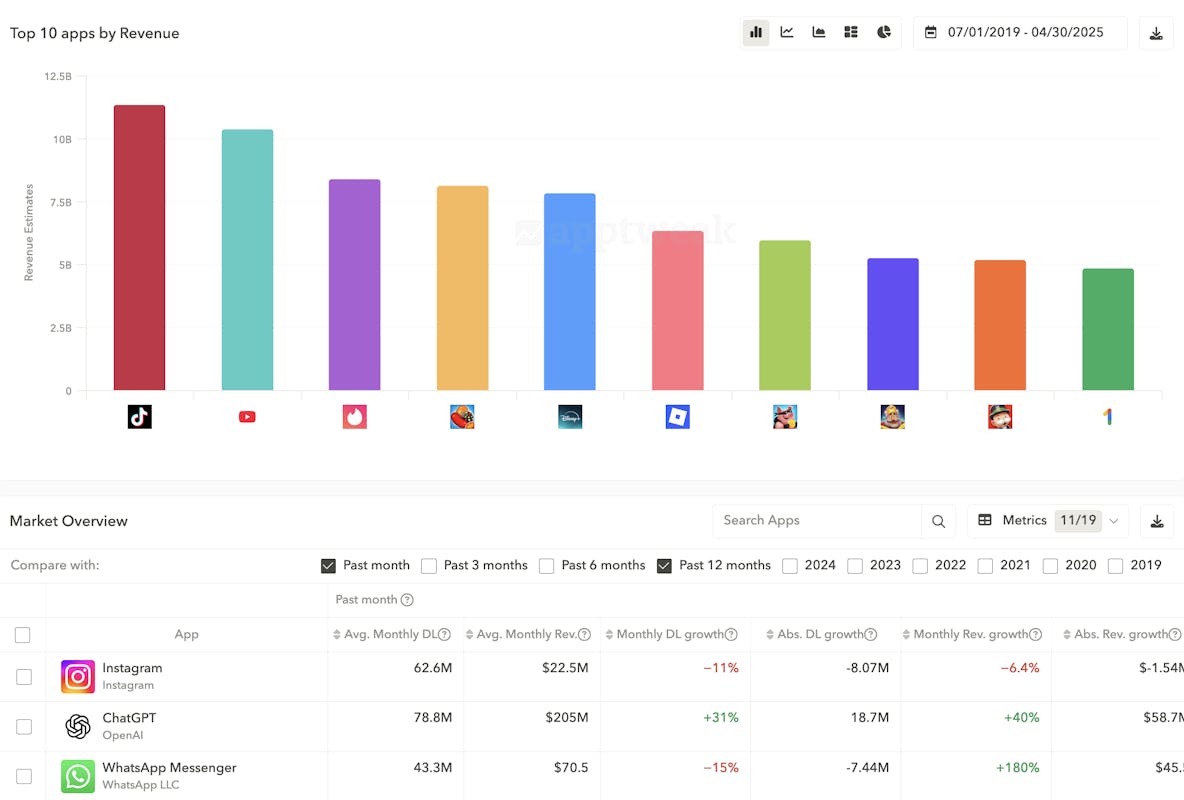The image size is (1184, 800).
Task: Click the Candy Crush app icon under the chart
Action: [462, 416]
